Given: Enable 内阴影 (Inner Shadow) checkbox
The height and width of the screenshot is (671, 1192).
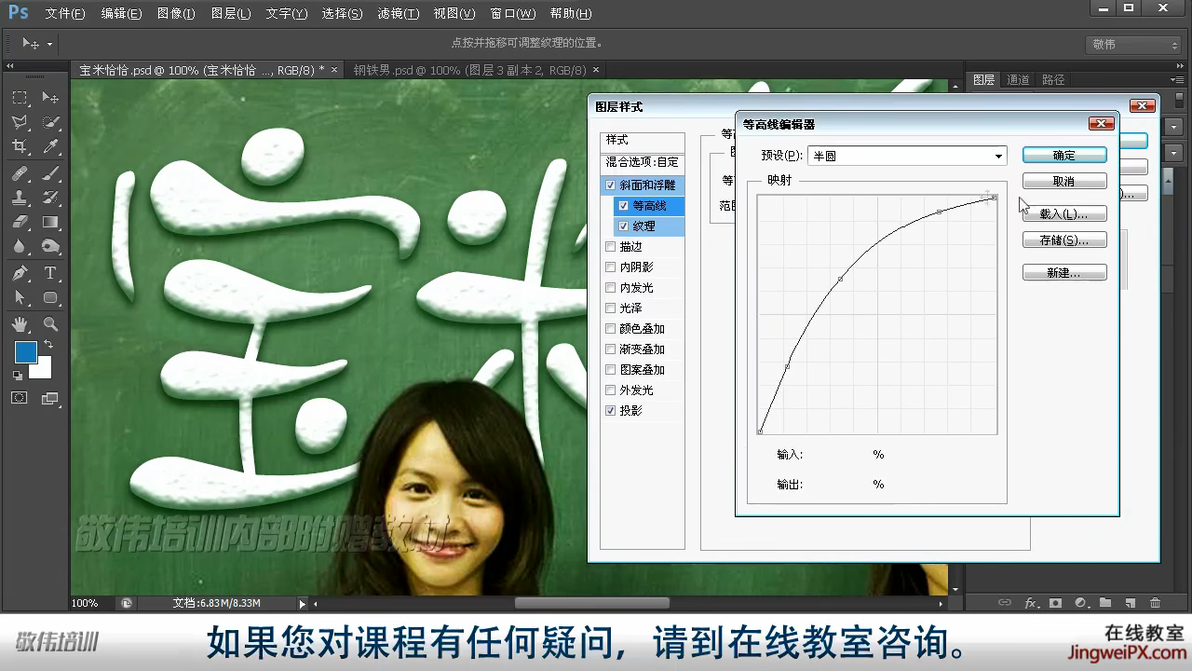Looking at the screenshot, I should (x=610, y=267).
